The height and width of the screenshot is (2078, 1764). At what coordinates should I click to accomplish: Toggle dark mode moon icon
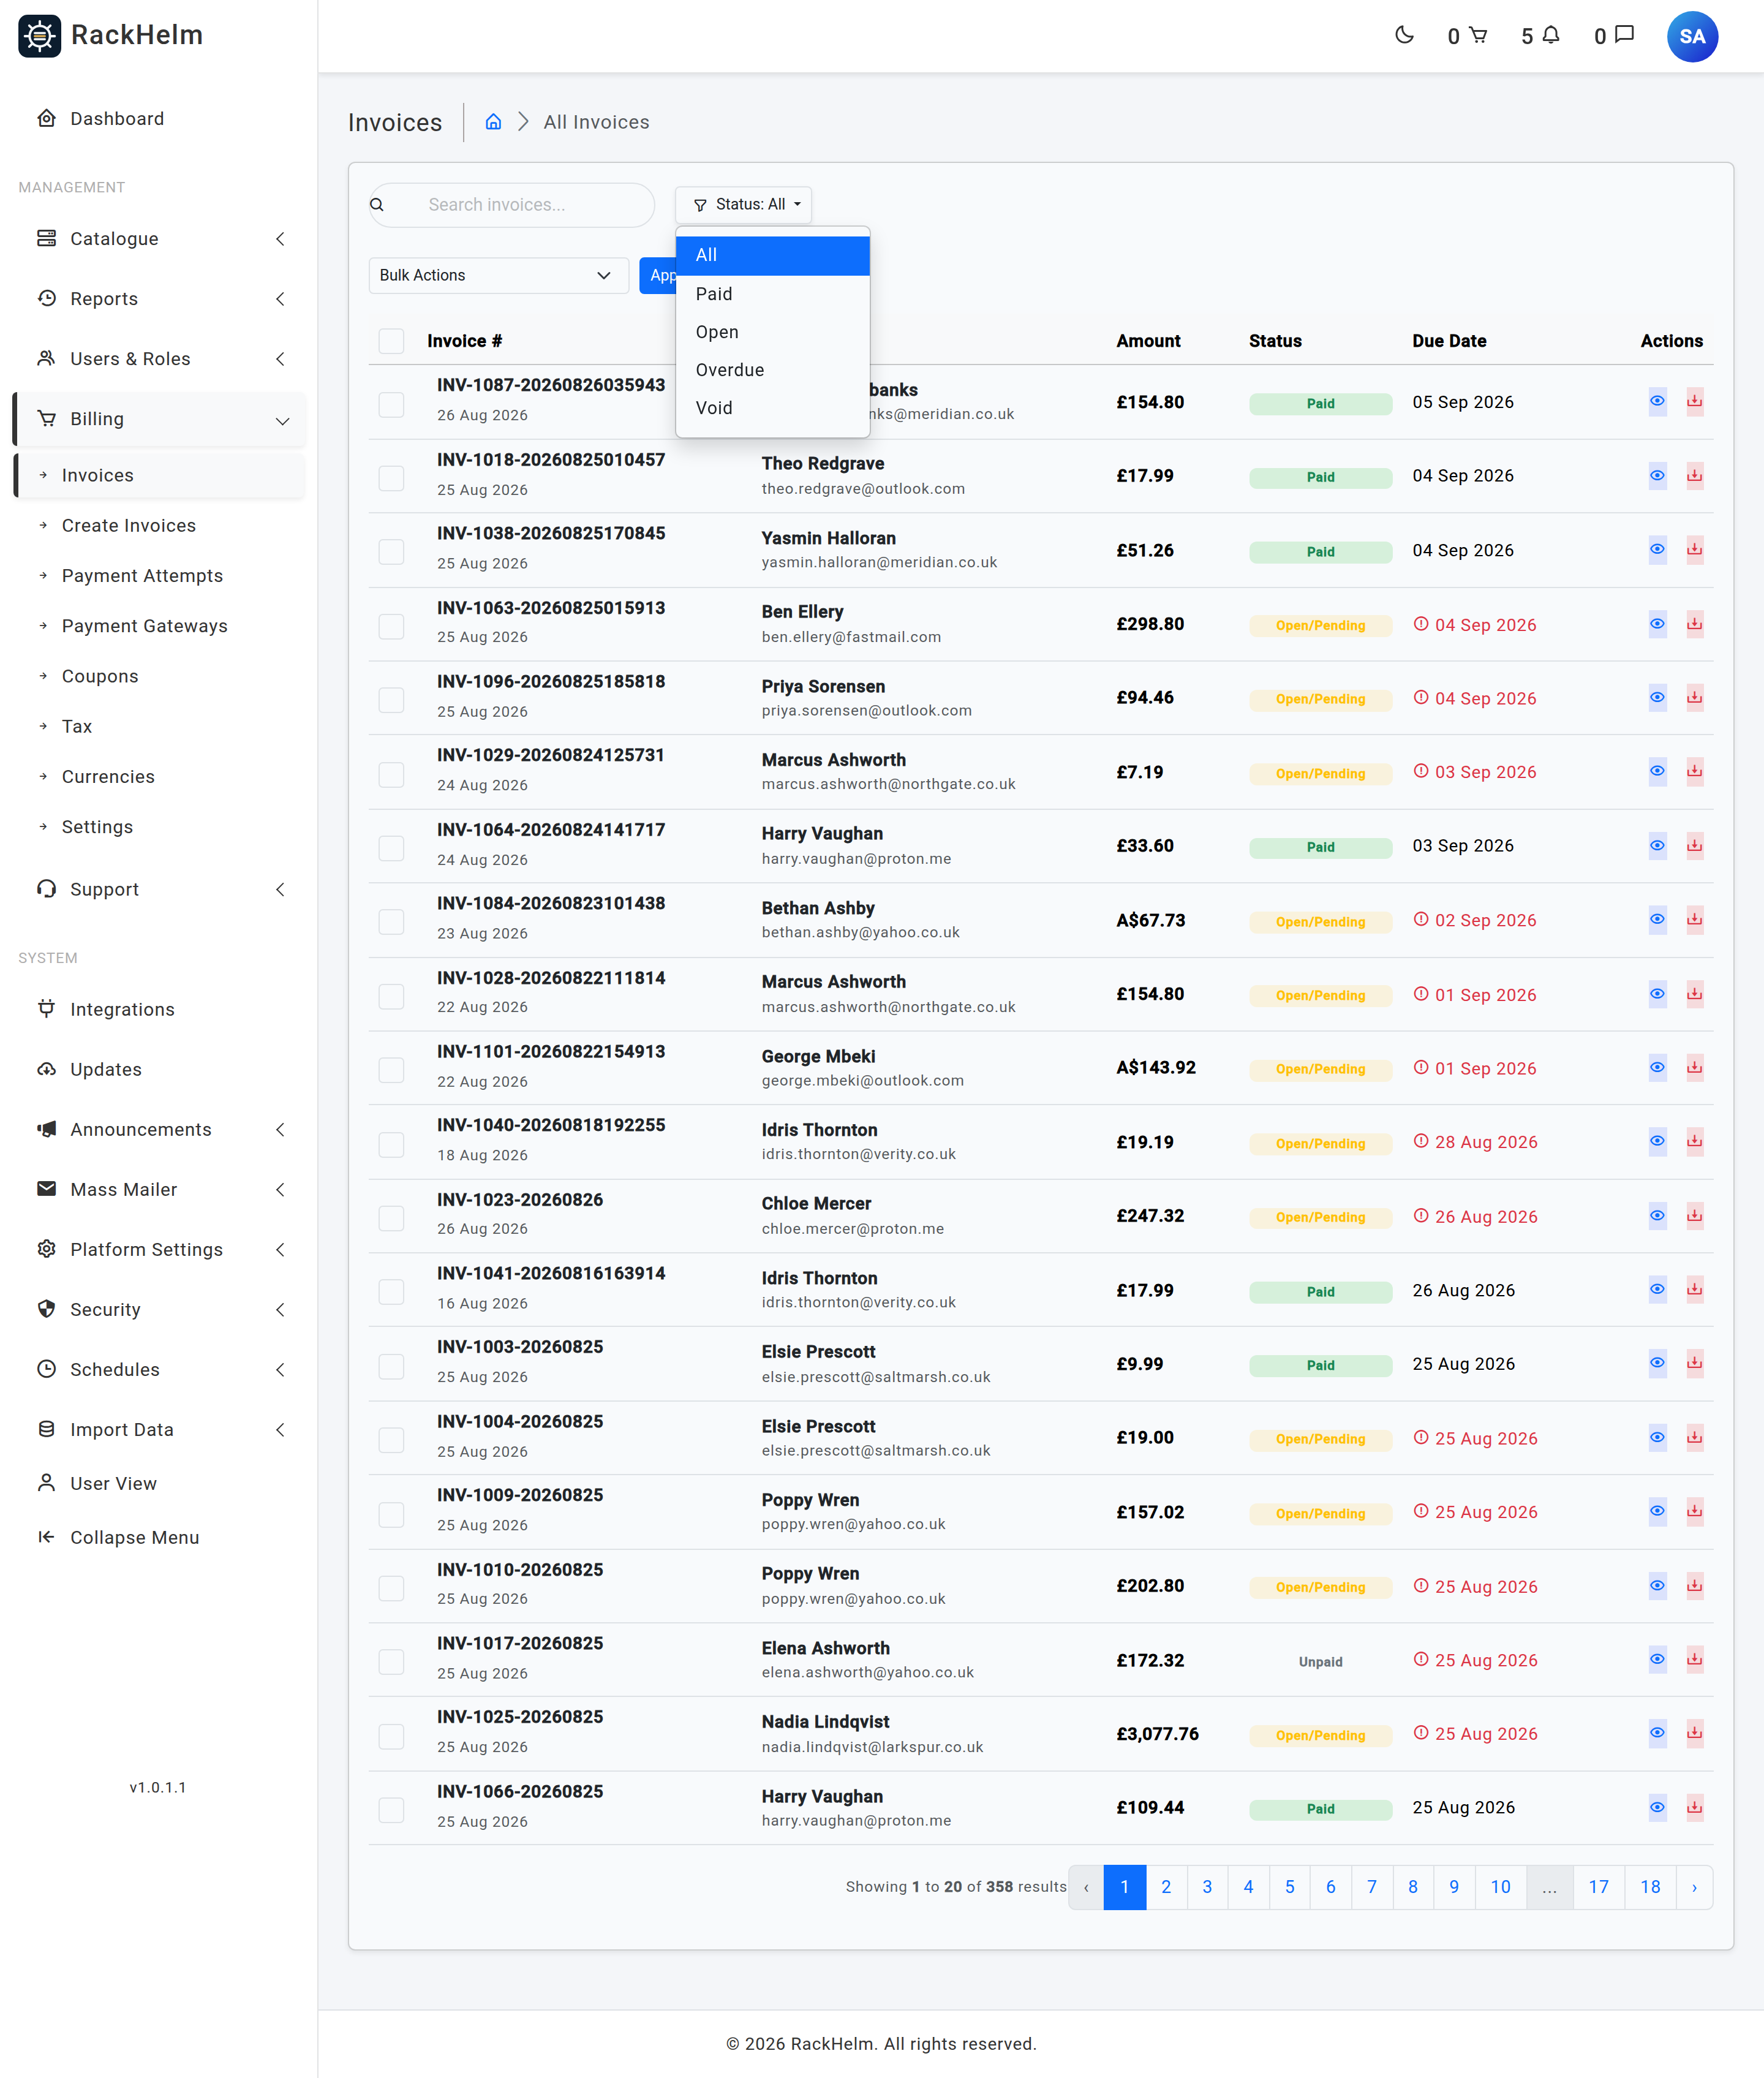point(1404,36)
